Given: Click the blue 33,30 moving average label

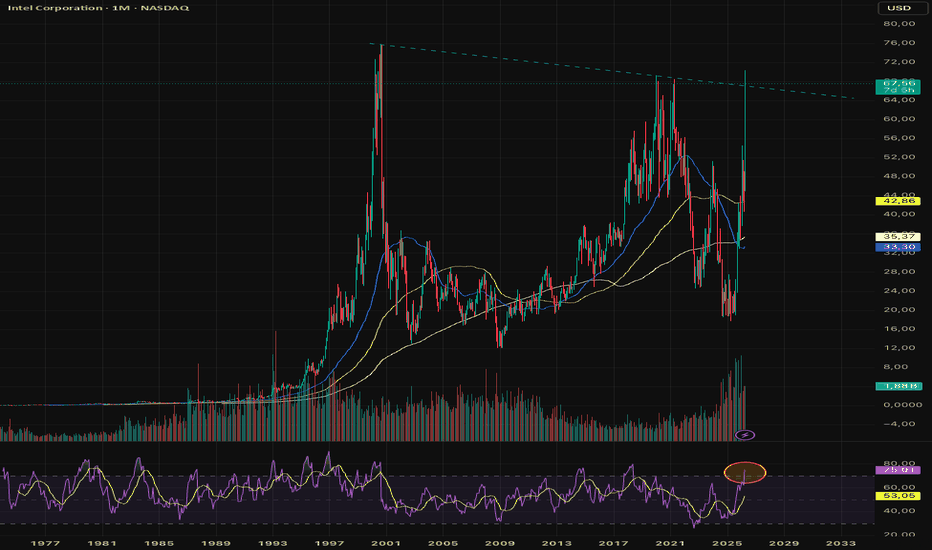Looking at the screenshot, I should (x=898, y=247).
